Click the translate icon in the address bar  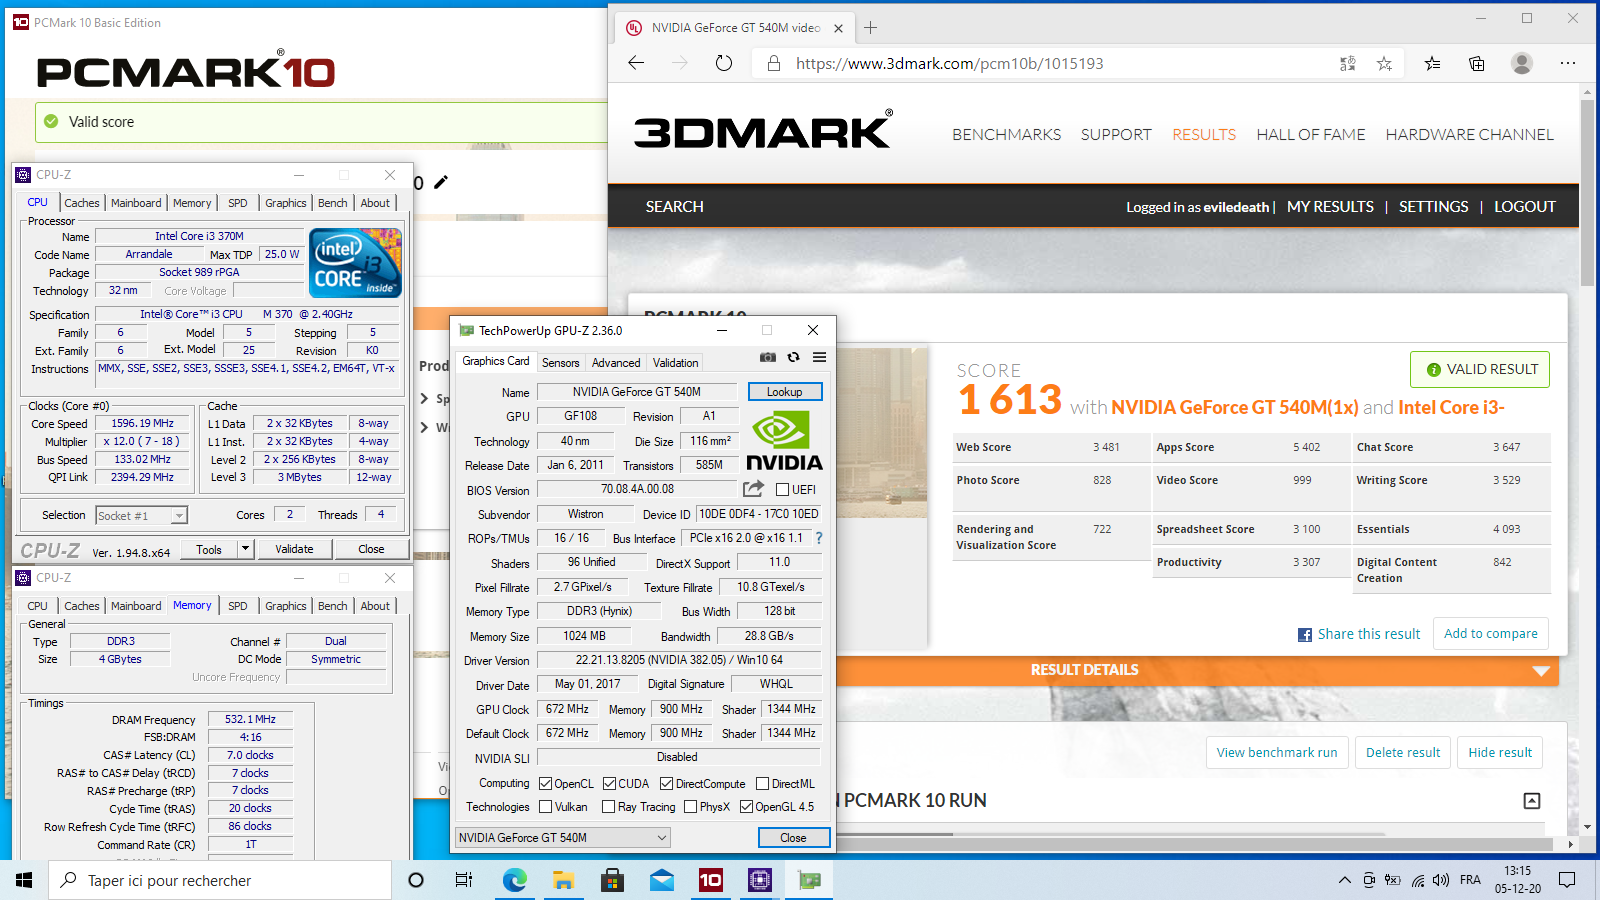[1348, 63]
